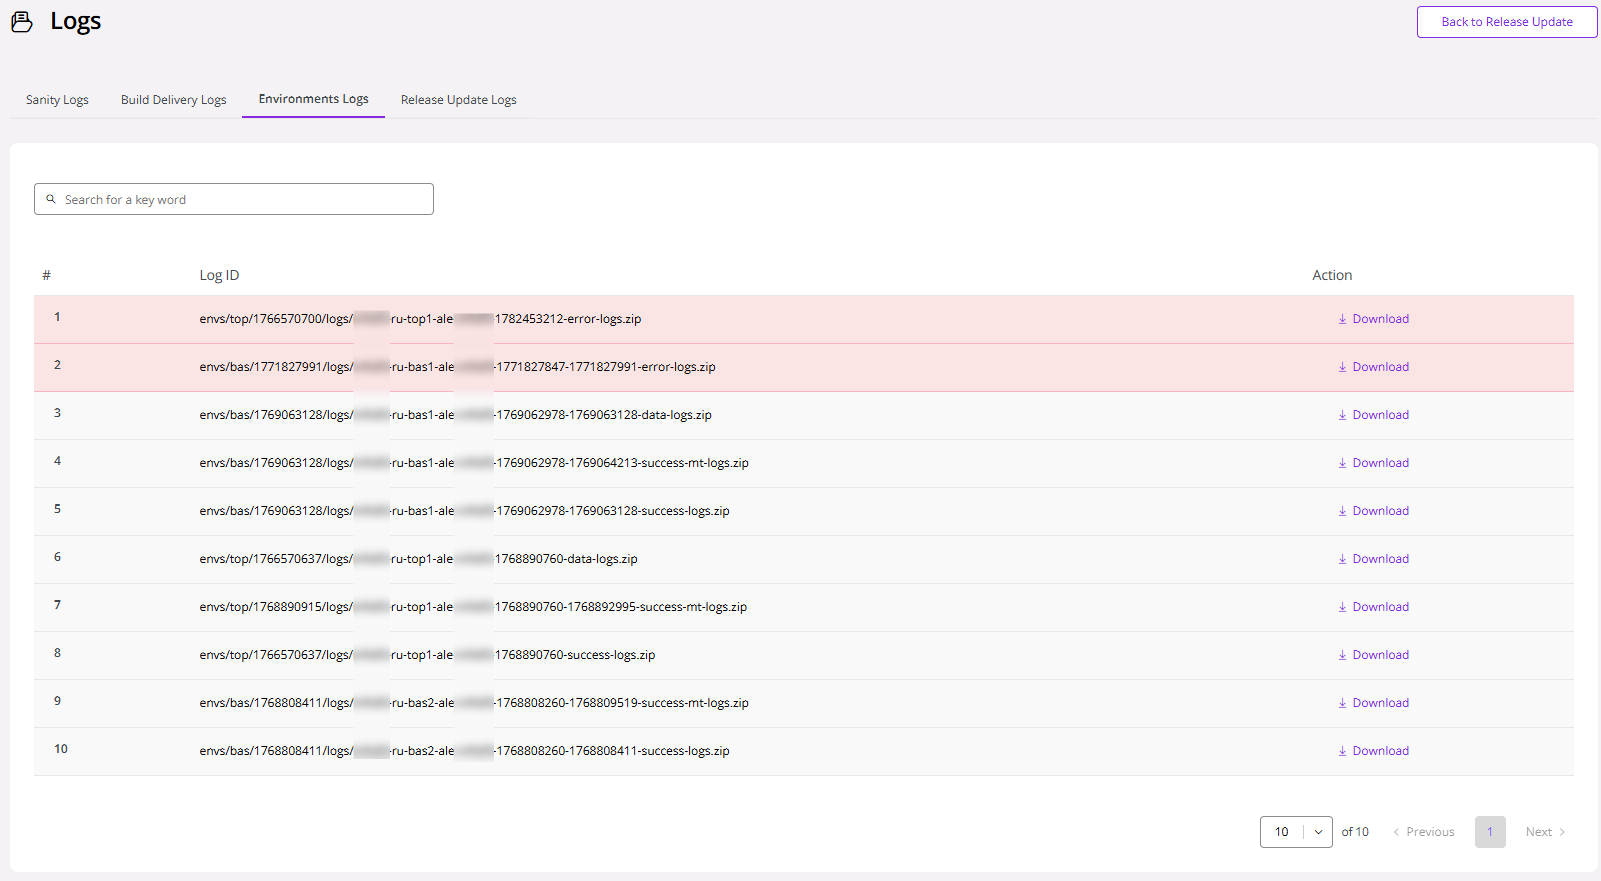
Task: Select the Environments Logs tab
Action: click(x=313, y=99)
